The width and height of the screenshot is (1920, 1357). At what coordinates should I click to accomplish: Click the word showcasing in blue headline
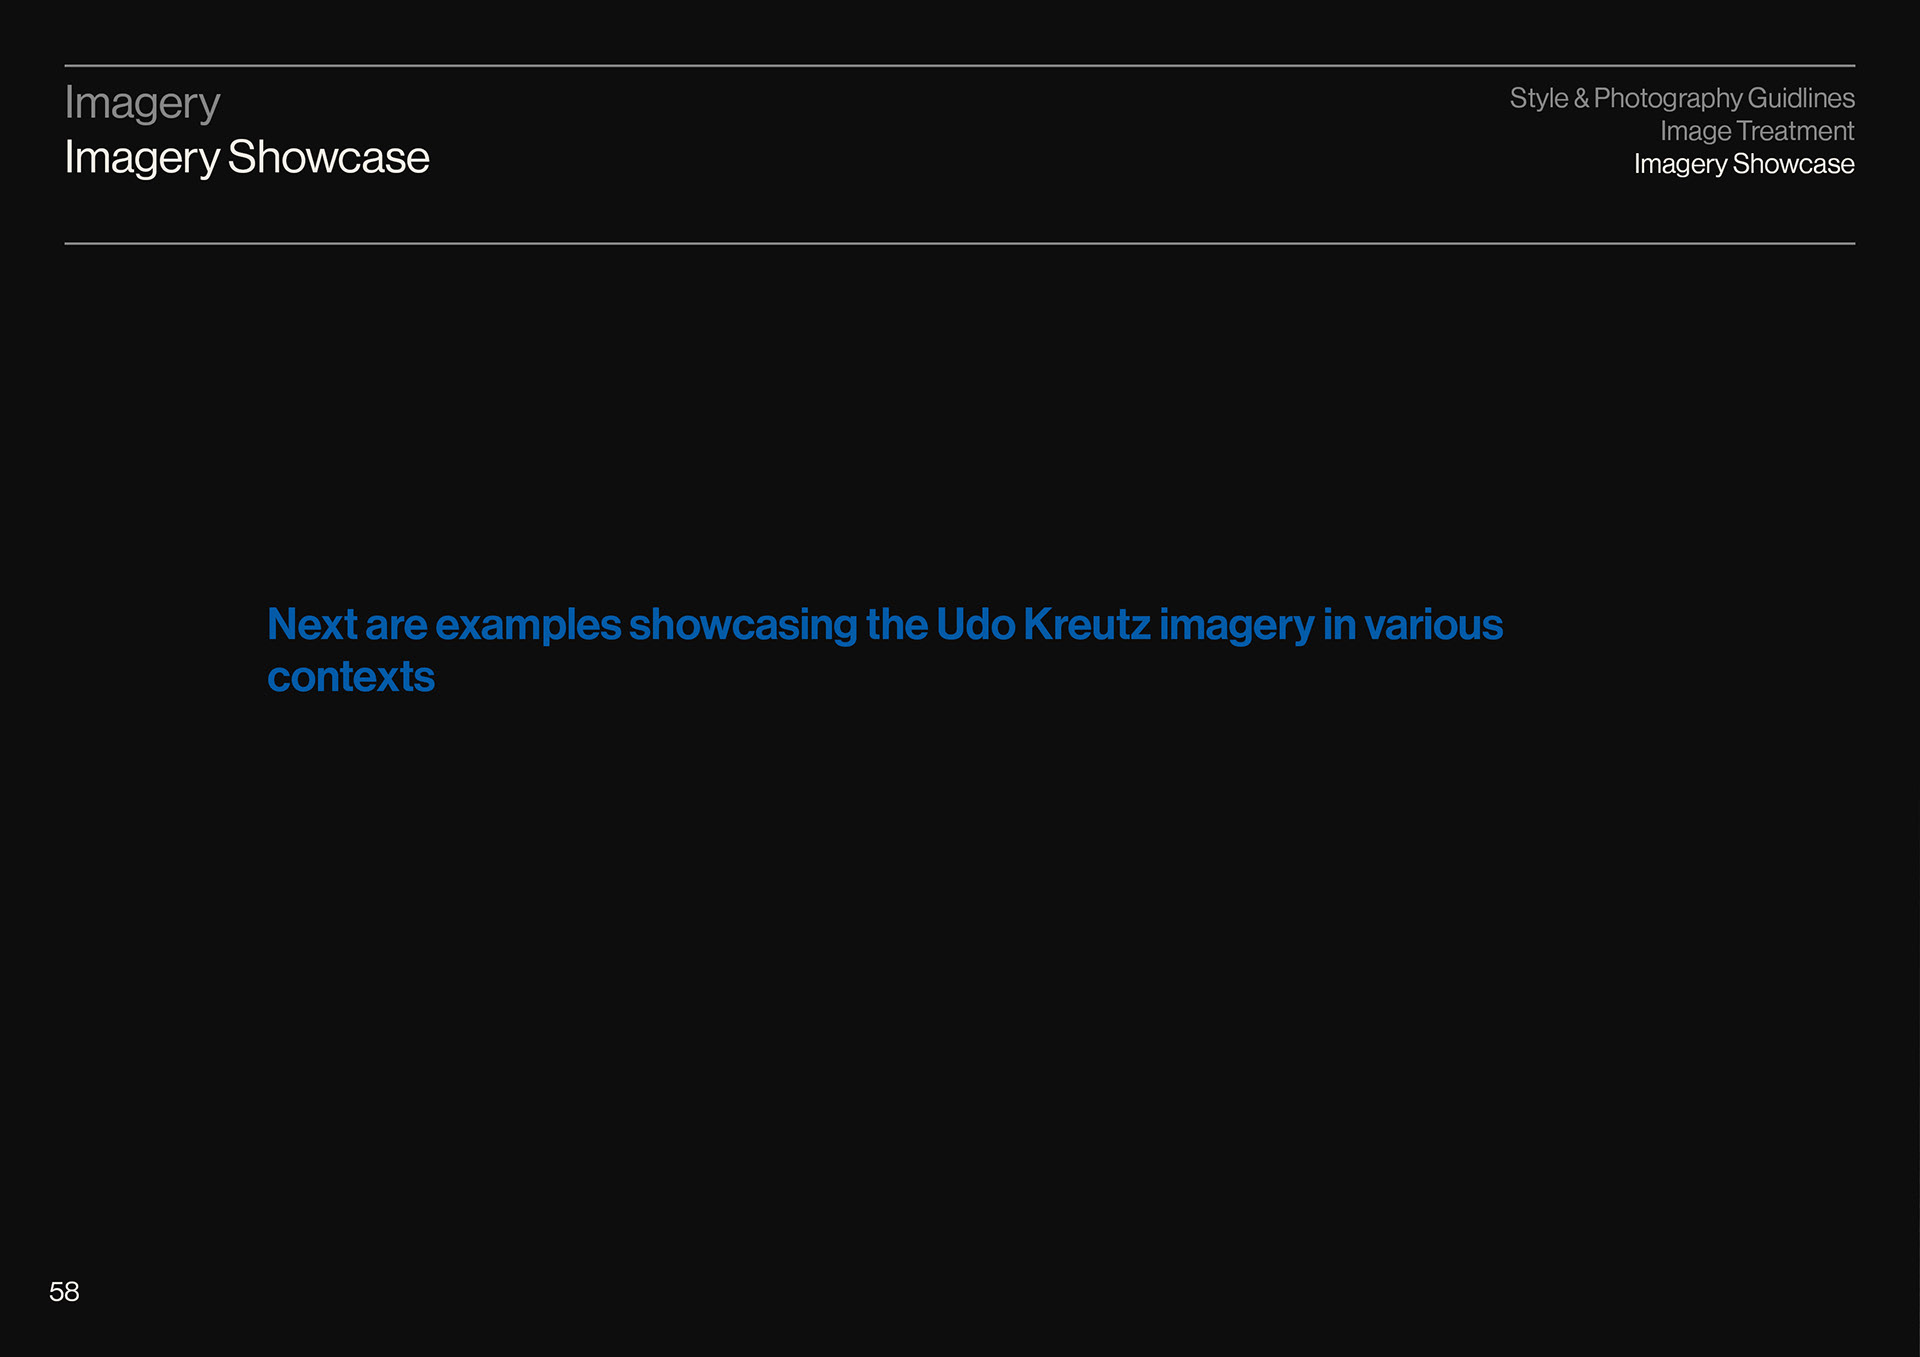[x=743, y=625]
